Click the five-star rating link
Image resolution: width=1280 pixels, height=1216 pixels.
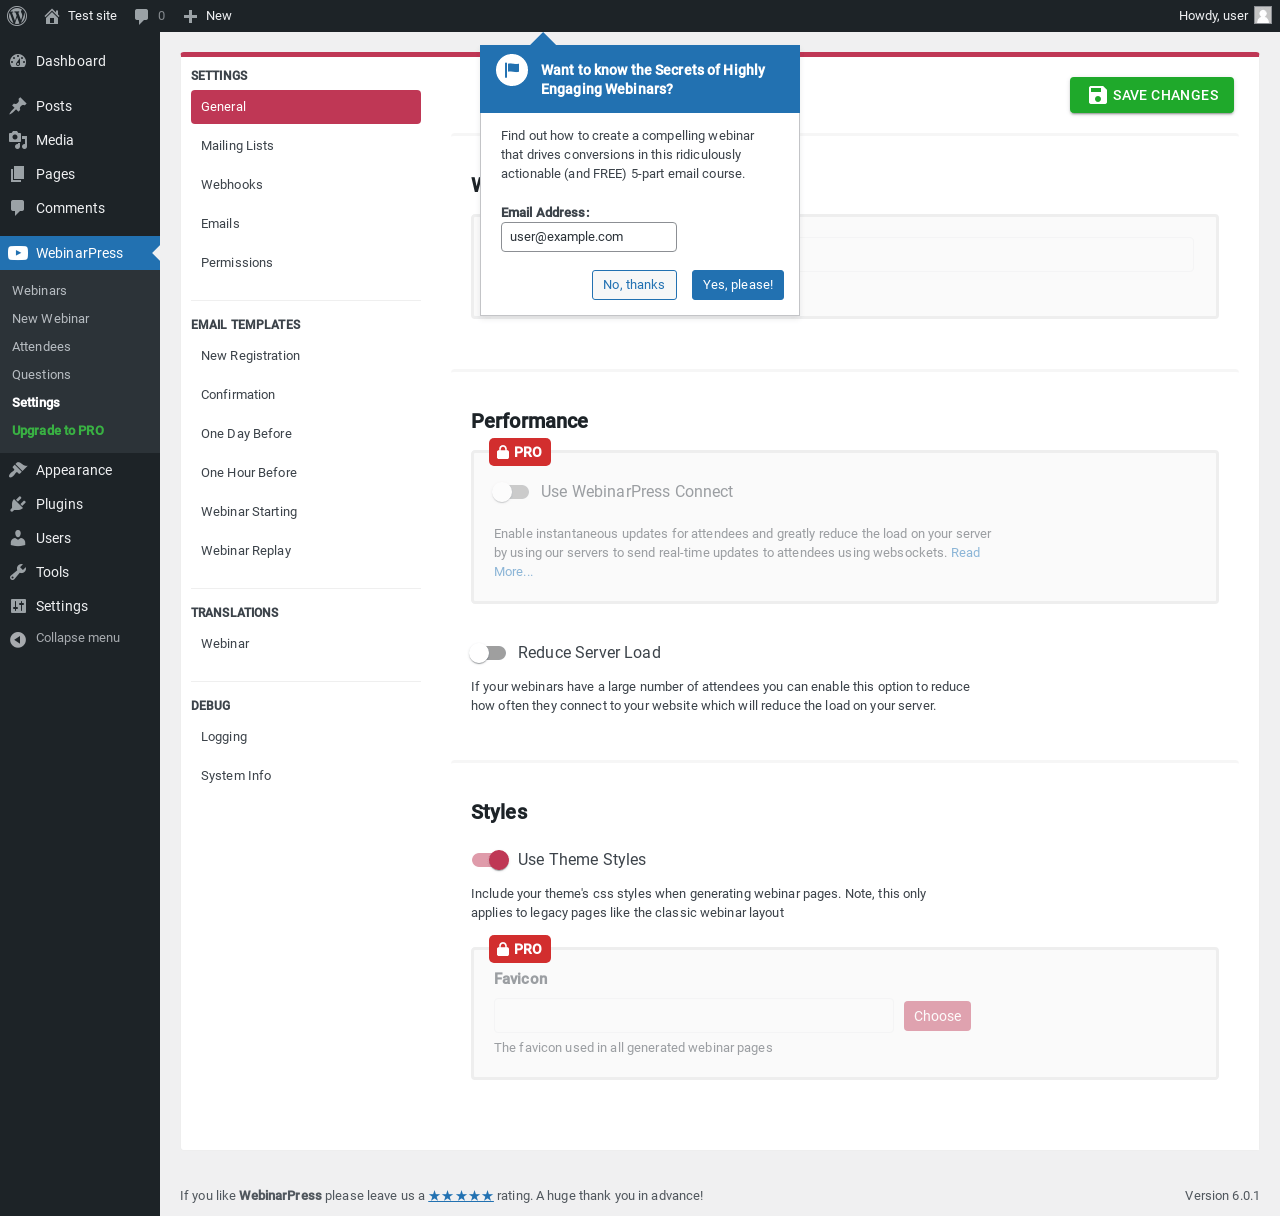coord(461,1196)
